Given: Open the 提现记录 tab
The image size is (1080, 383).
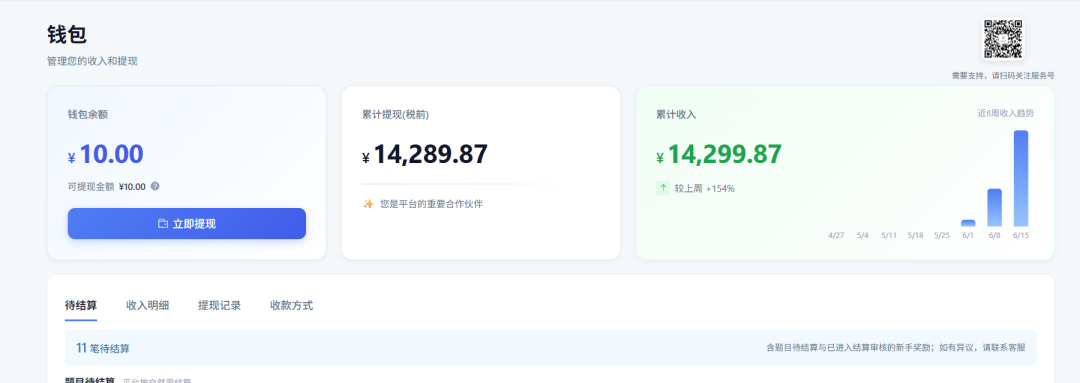Looking at the screenshot, I should pyautogui.click(x=219, y=305).
